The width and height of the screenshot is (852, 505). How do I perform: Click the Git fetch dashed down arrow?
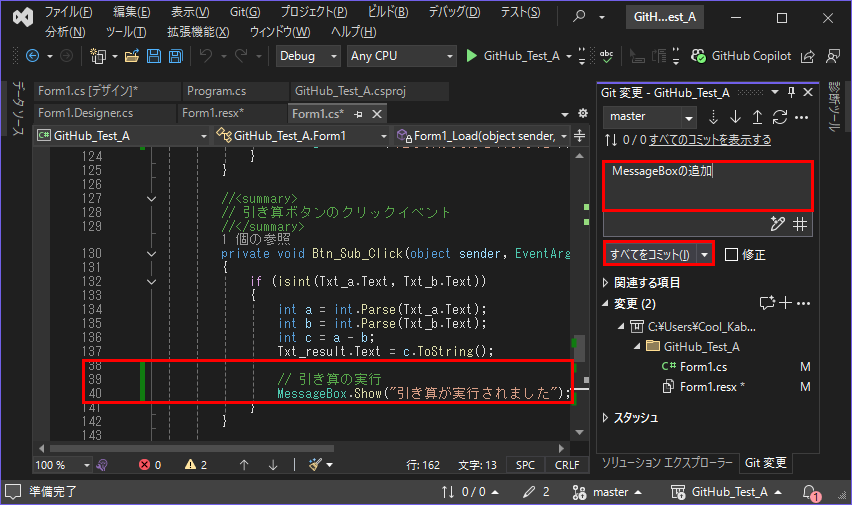pyautogui.click(x=713, y=117)
